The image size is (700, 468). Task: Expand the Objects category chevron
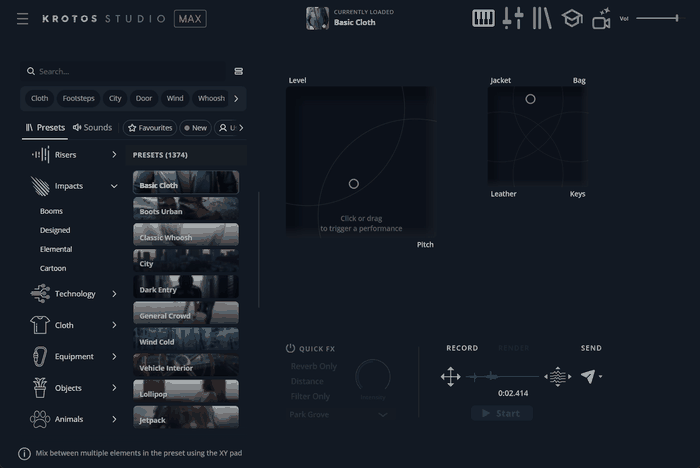click(x=114, y=388)
